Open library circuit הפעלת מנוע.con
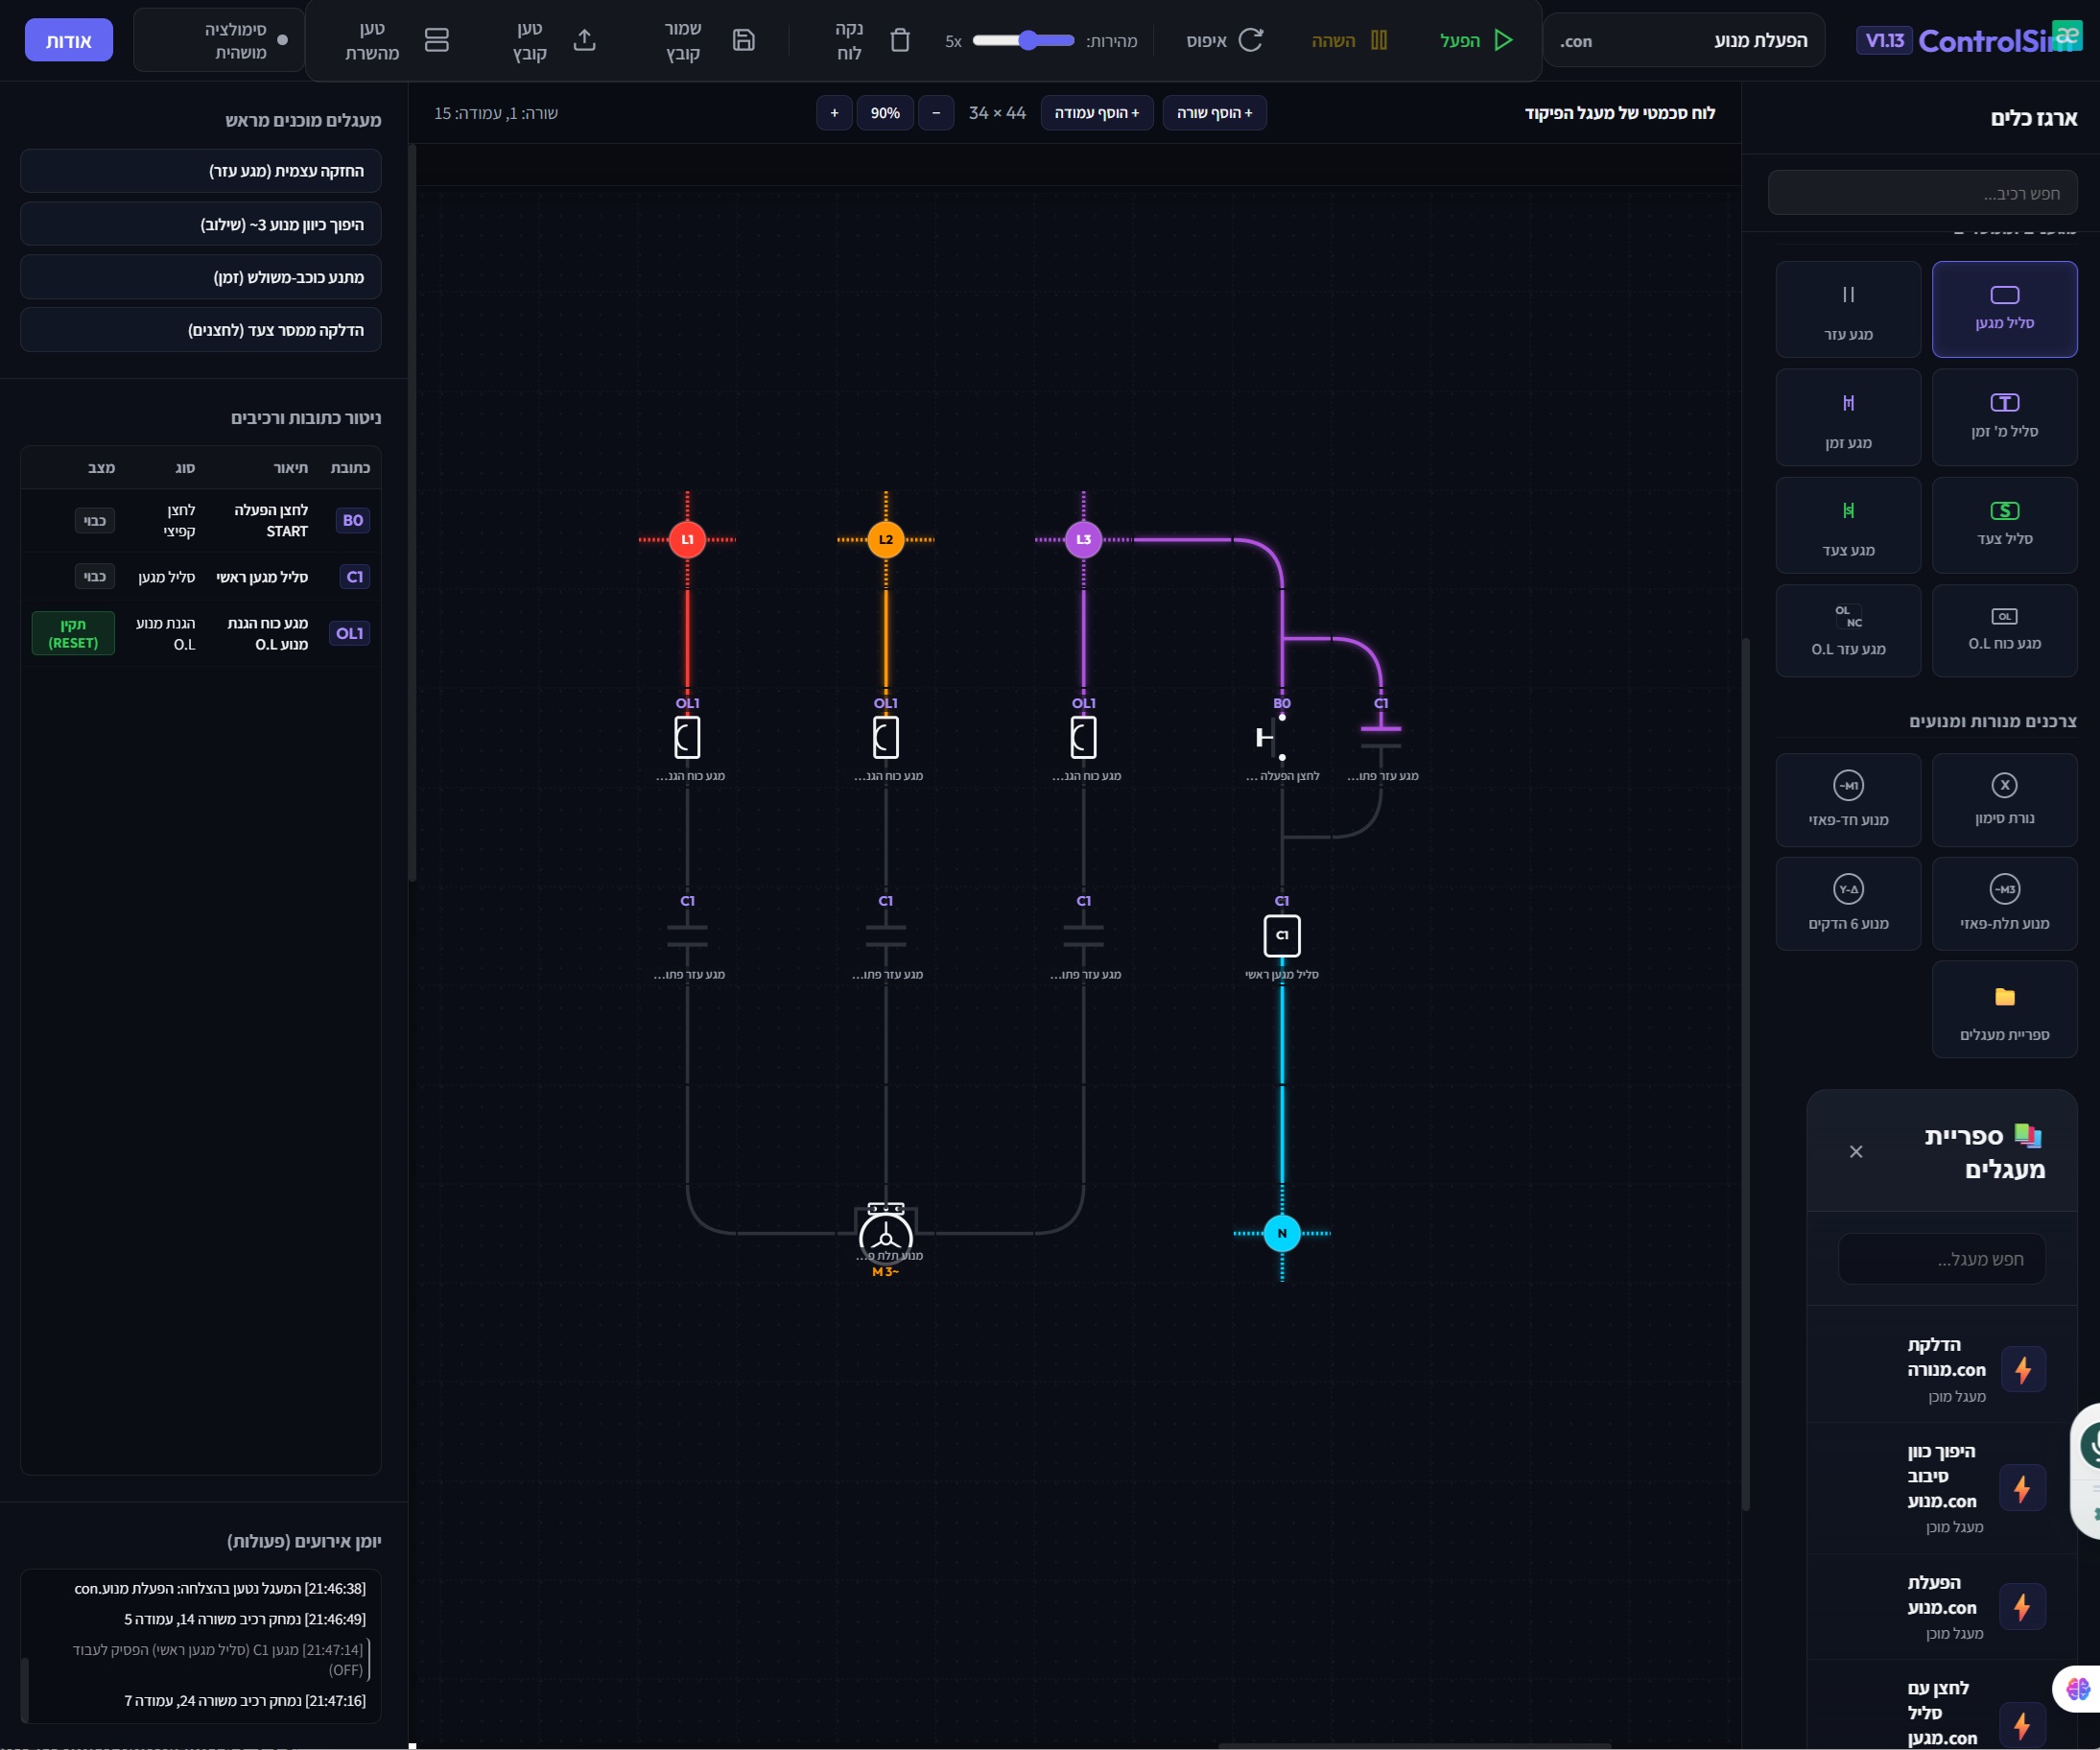Screen dimensions: 2100x1750 coord(1941,1607)
